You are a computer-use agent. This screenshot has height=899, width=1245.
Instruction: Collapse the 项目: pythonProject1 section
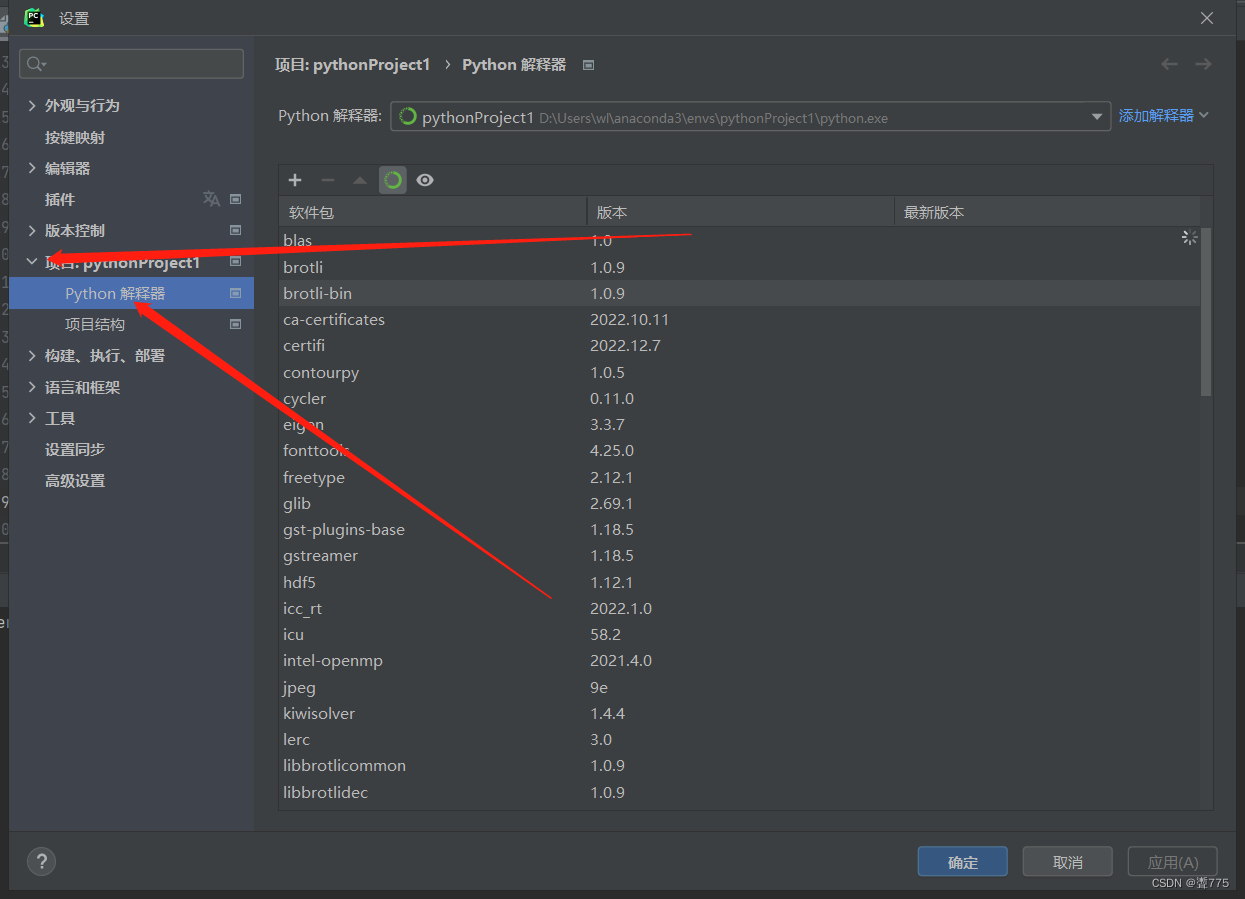(32, 262)
